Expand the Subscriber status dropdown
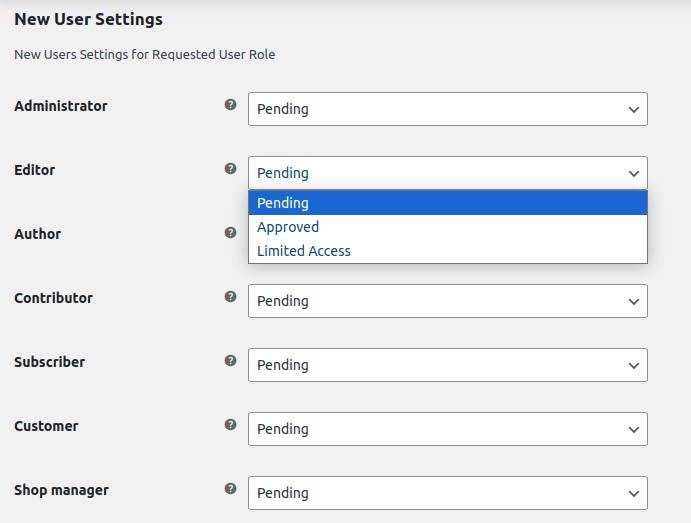The width and height of the screenshot is (691, 523). 447,365
